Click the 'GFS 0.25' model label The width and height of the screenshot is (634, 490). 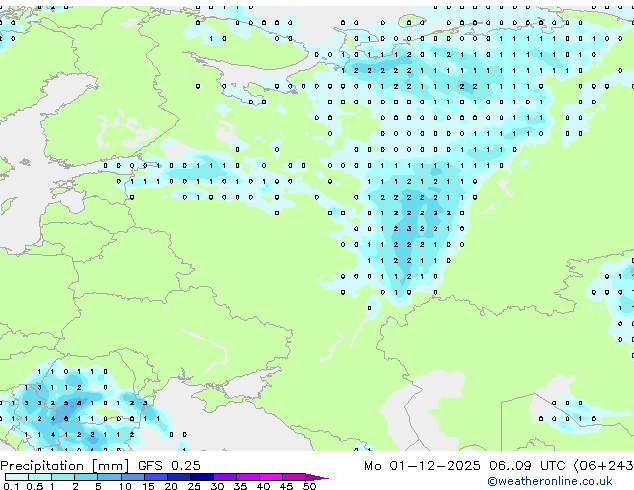point(169,465)
